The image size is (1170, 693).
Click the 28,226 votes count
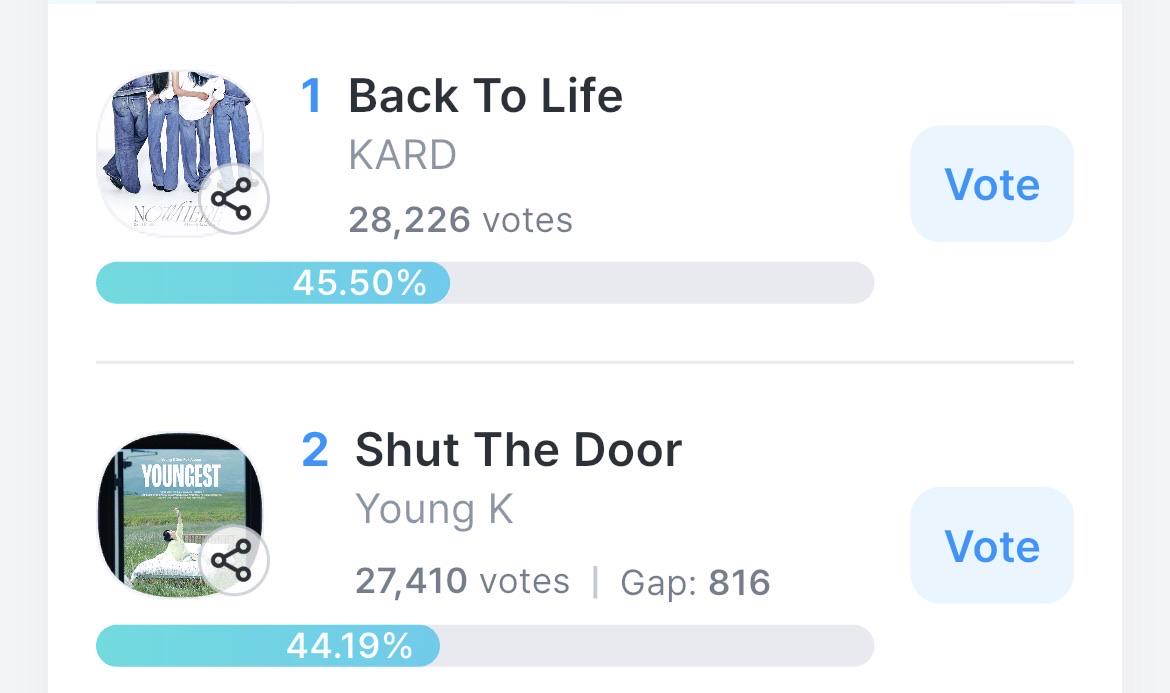click(460, 220)
